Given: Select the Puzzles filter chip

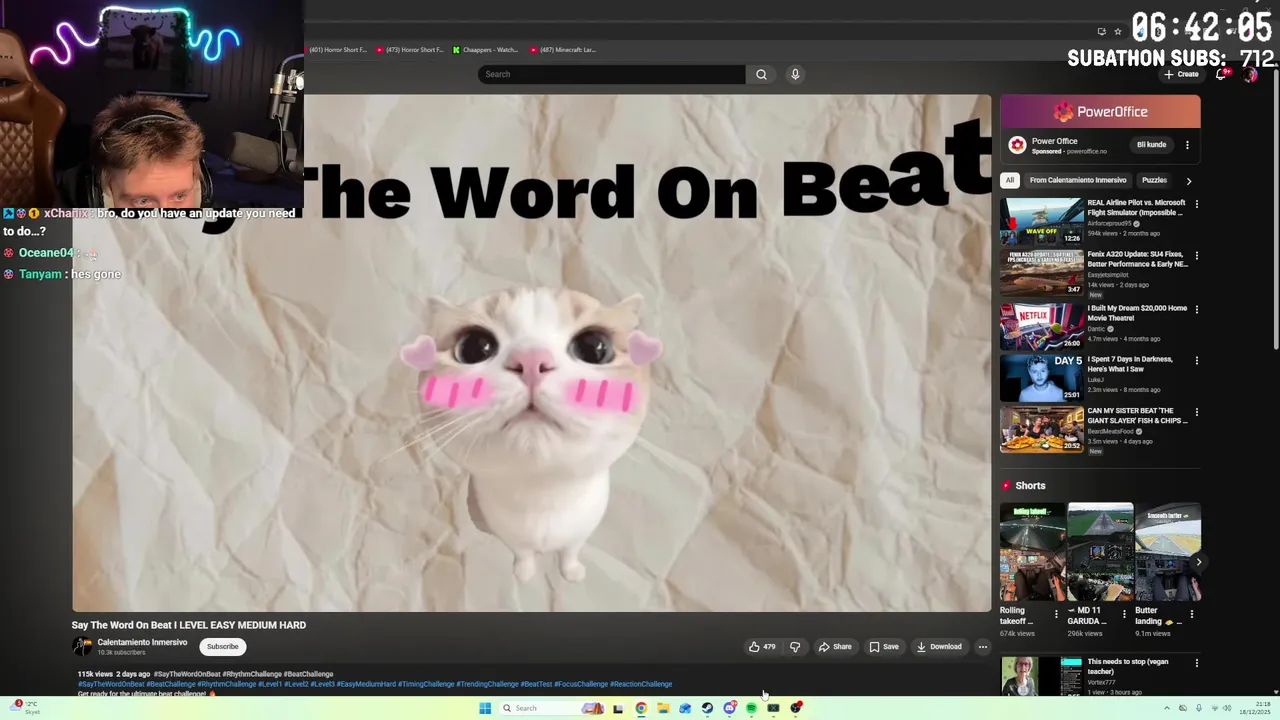Looking at the screenshot, I should 1154,181.
